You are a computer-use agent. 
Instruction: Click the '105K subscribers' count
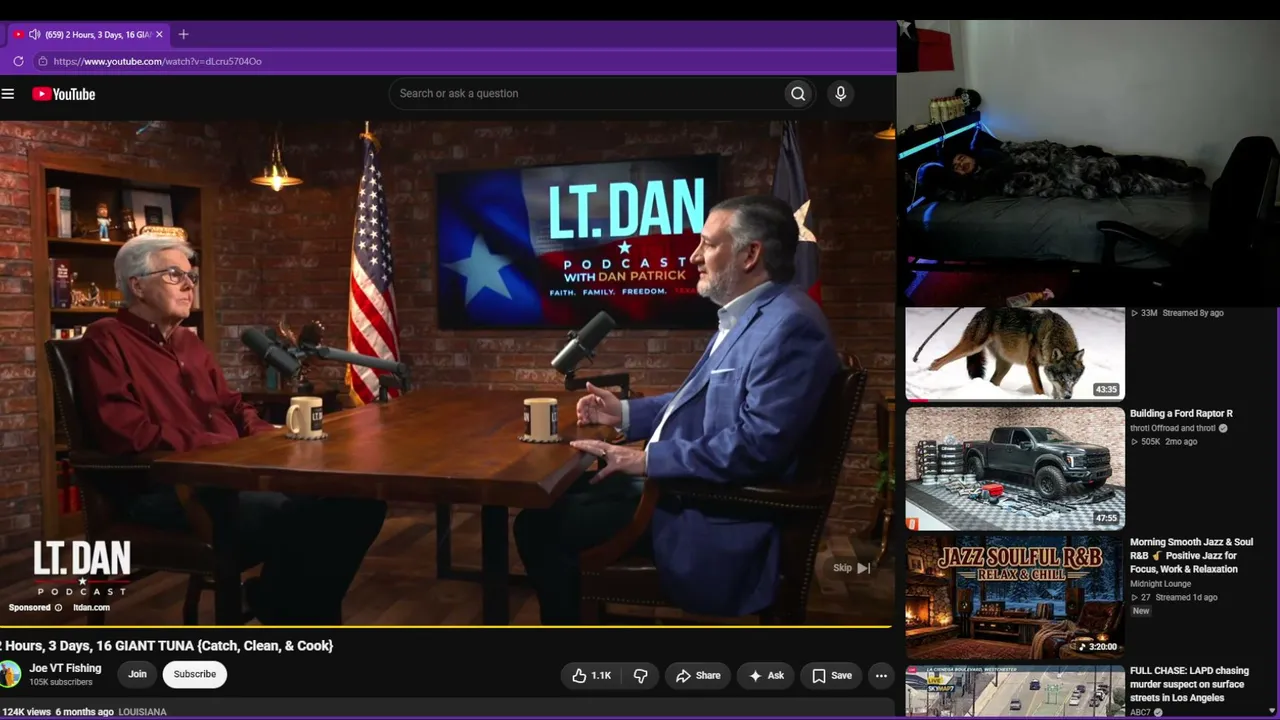coord(61,682)
